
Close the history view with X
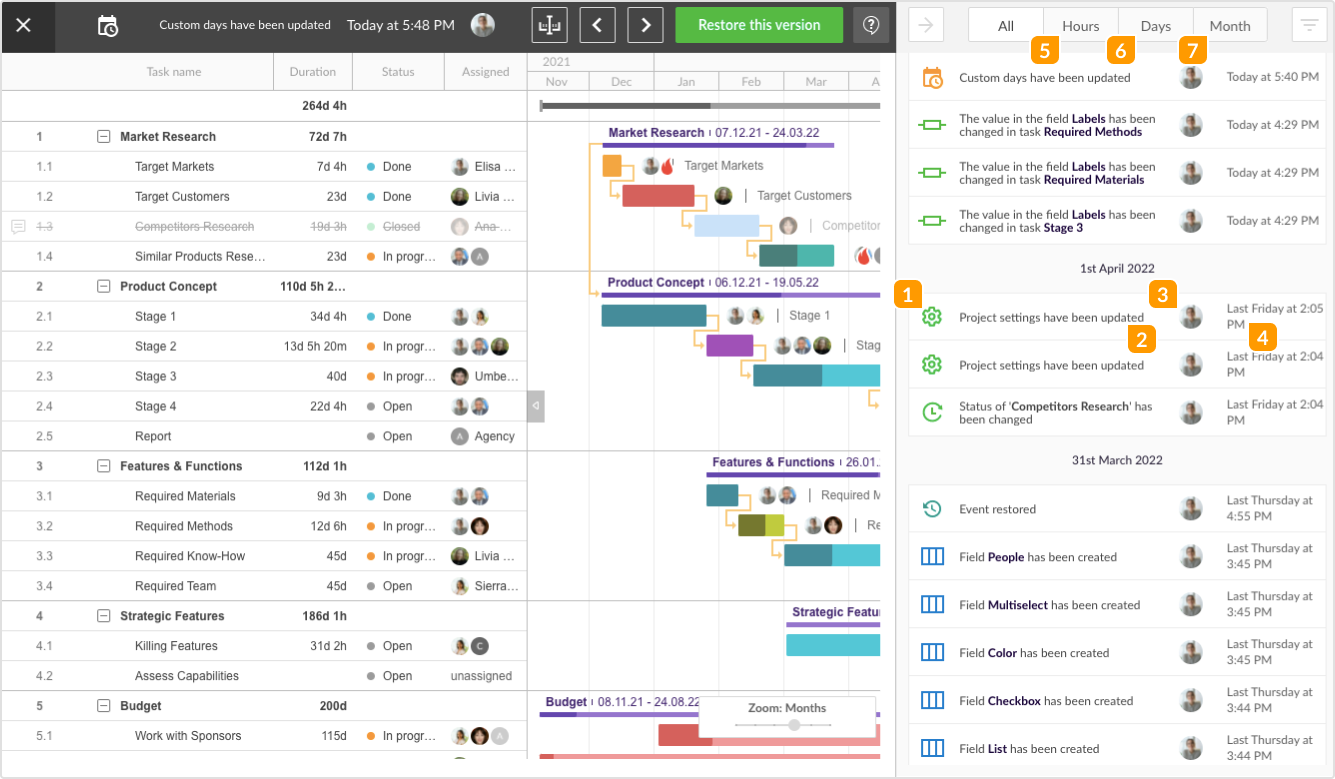pyautogui.click(x=24, y=25)
